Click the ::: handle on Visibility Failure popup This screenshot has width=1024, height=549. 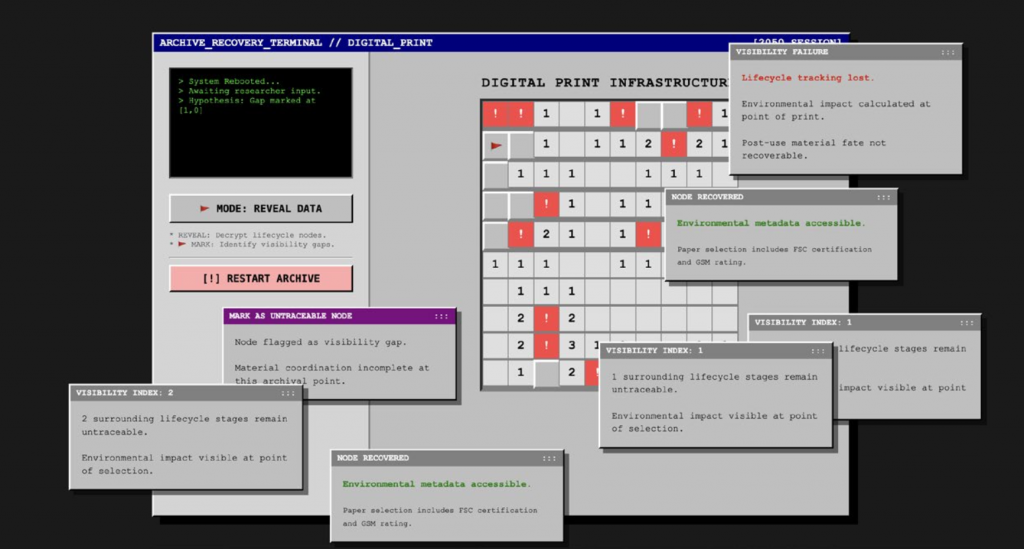pyautogui.click(x=947, y=52)
